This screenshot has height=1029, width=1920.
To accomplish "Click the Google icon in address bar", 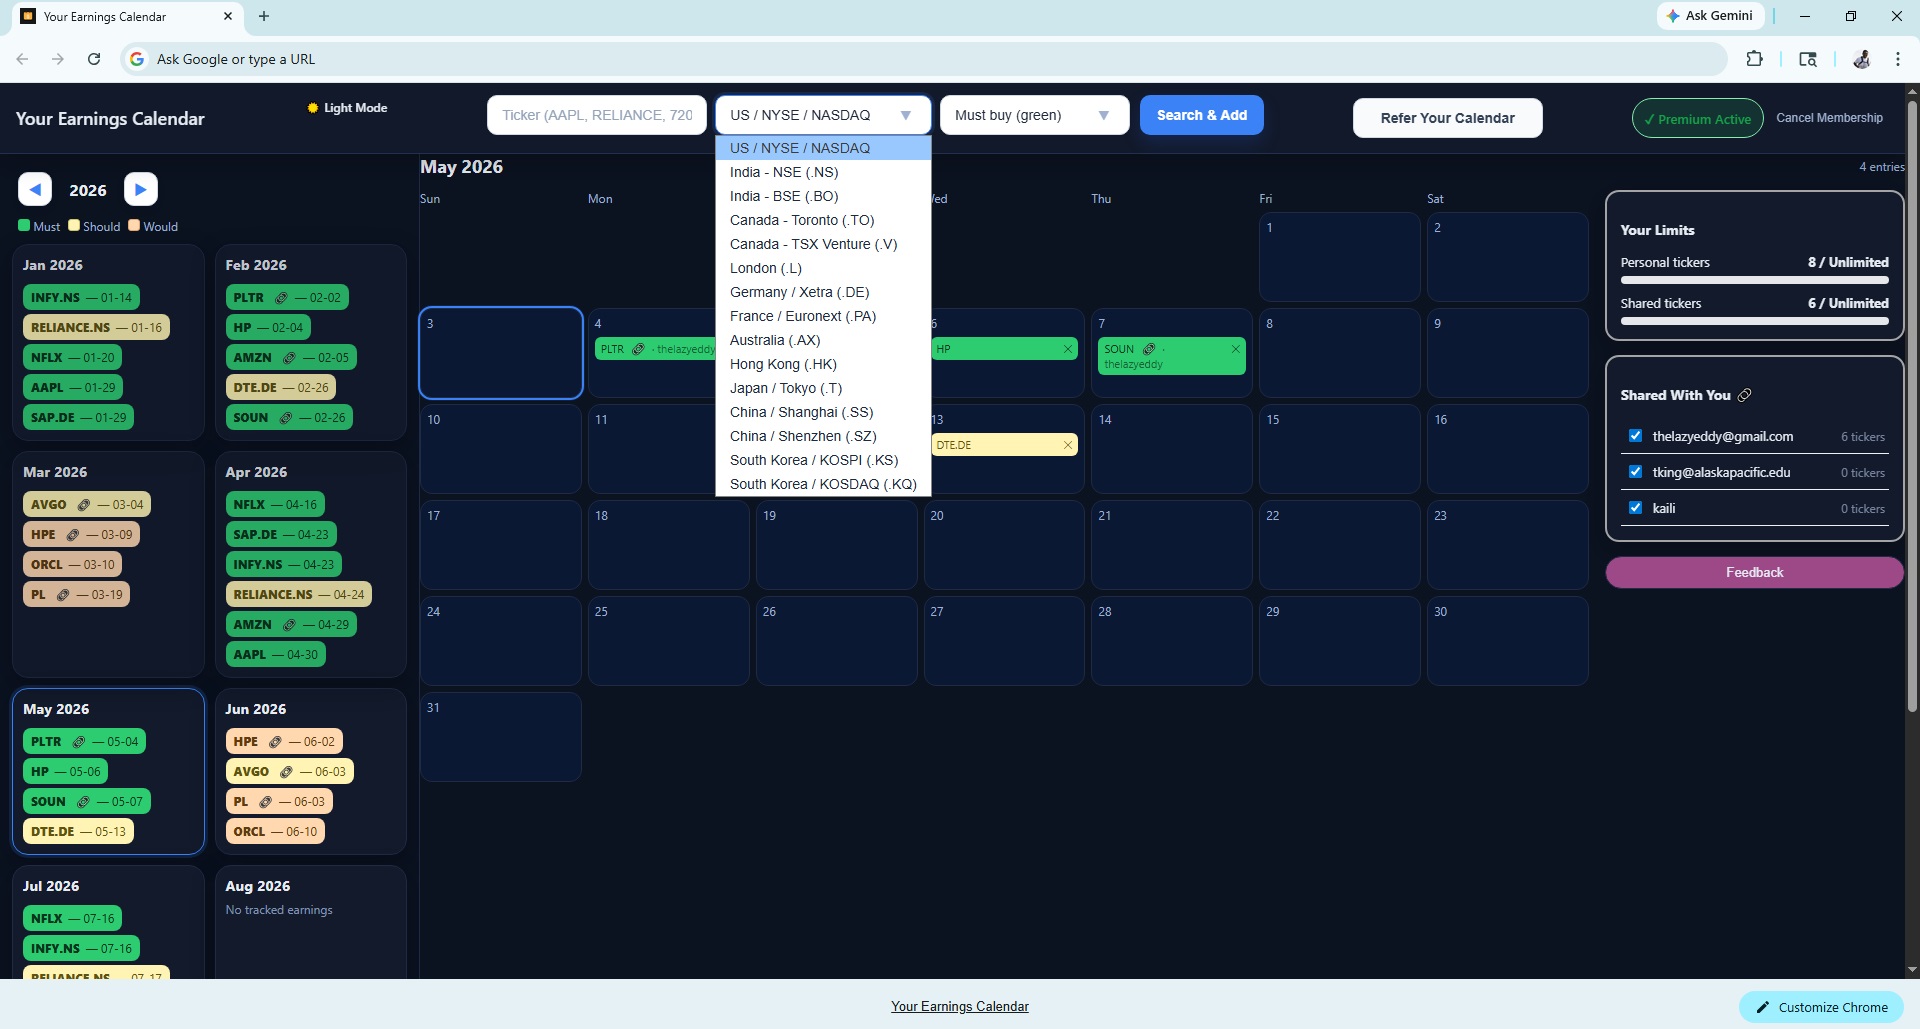I will point(137,59).
